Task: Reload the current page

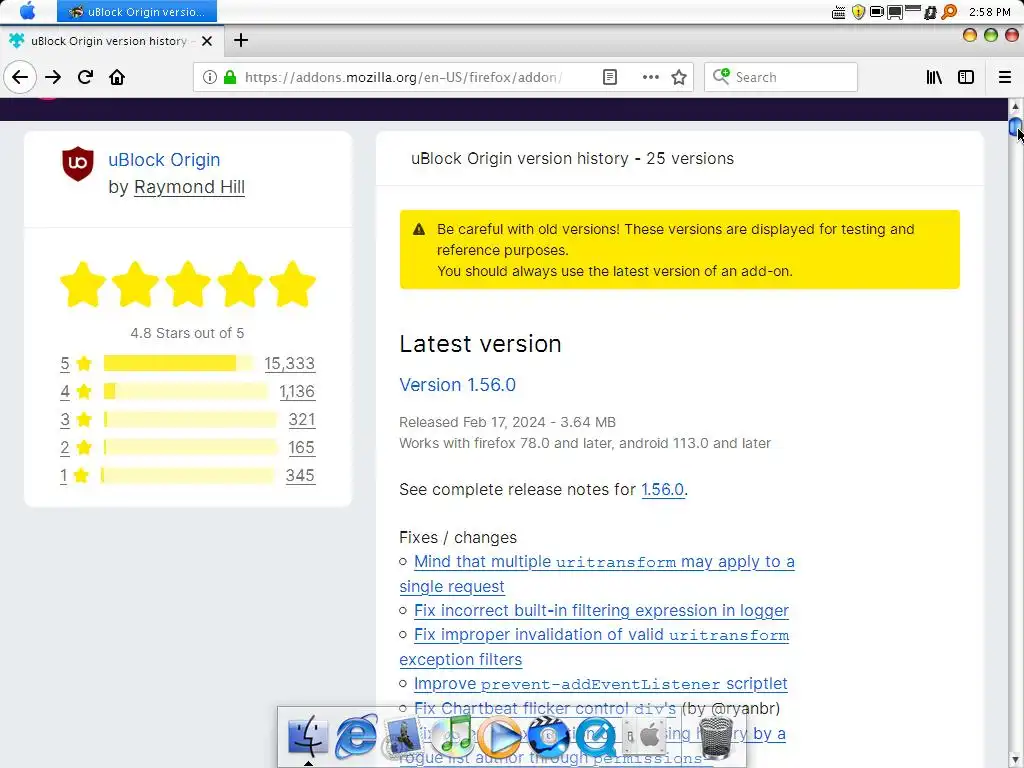Action: (x=85, y=77)
